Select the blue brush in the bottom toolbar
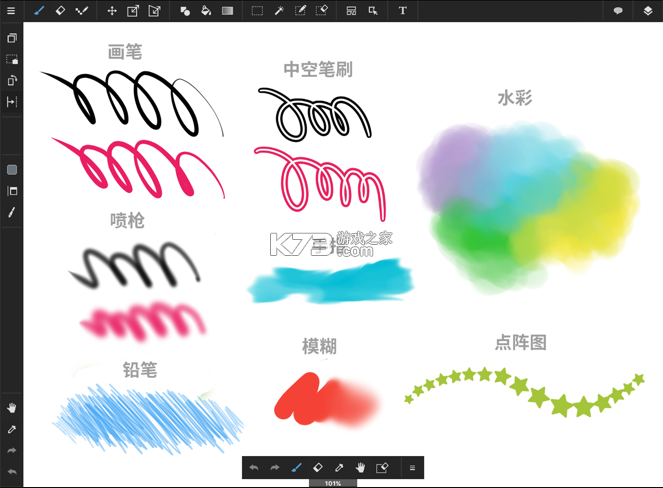The width and height of the screenshot is (663, 488). (x=296, y=467)
